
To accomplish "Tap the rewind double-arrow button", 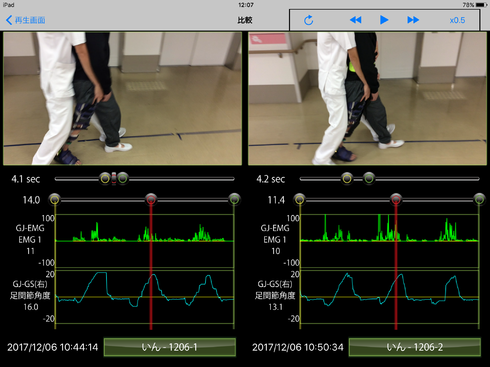I will point(355,20).
